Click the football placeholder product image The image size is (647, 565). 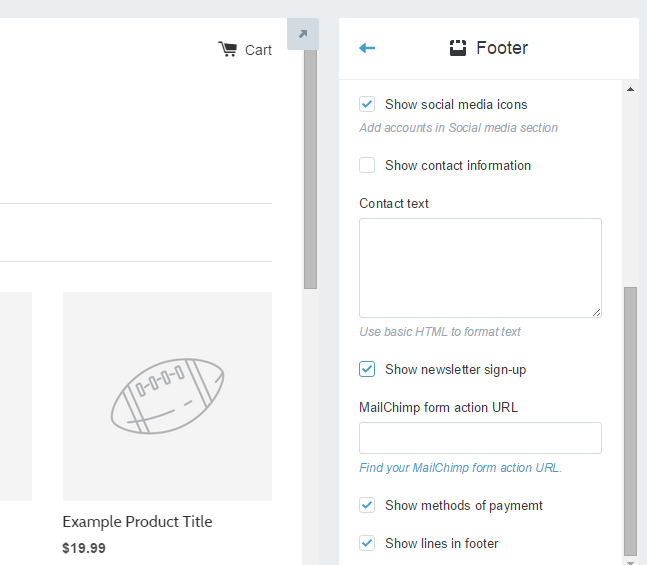pos(168,396)
